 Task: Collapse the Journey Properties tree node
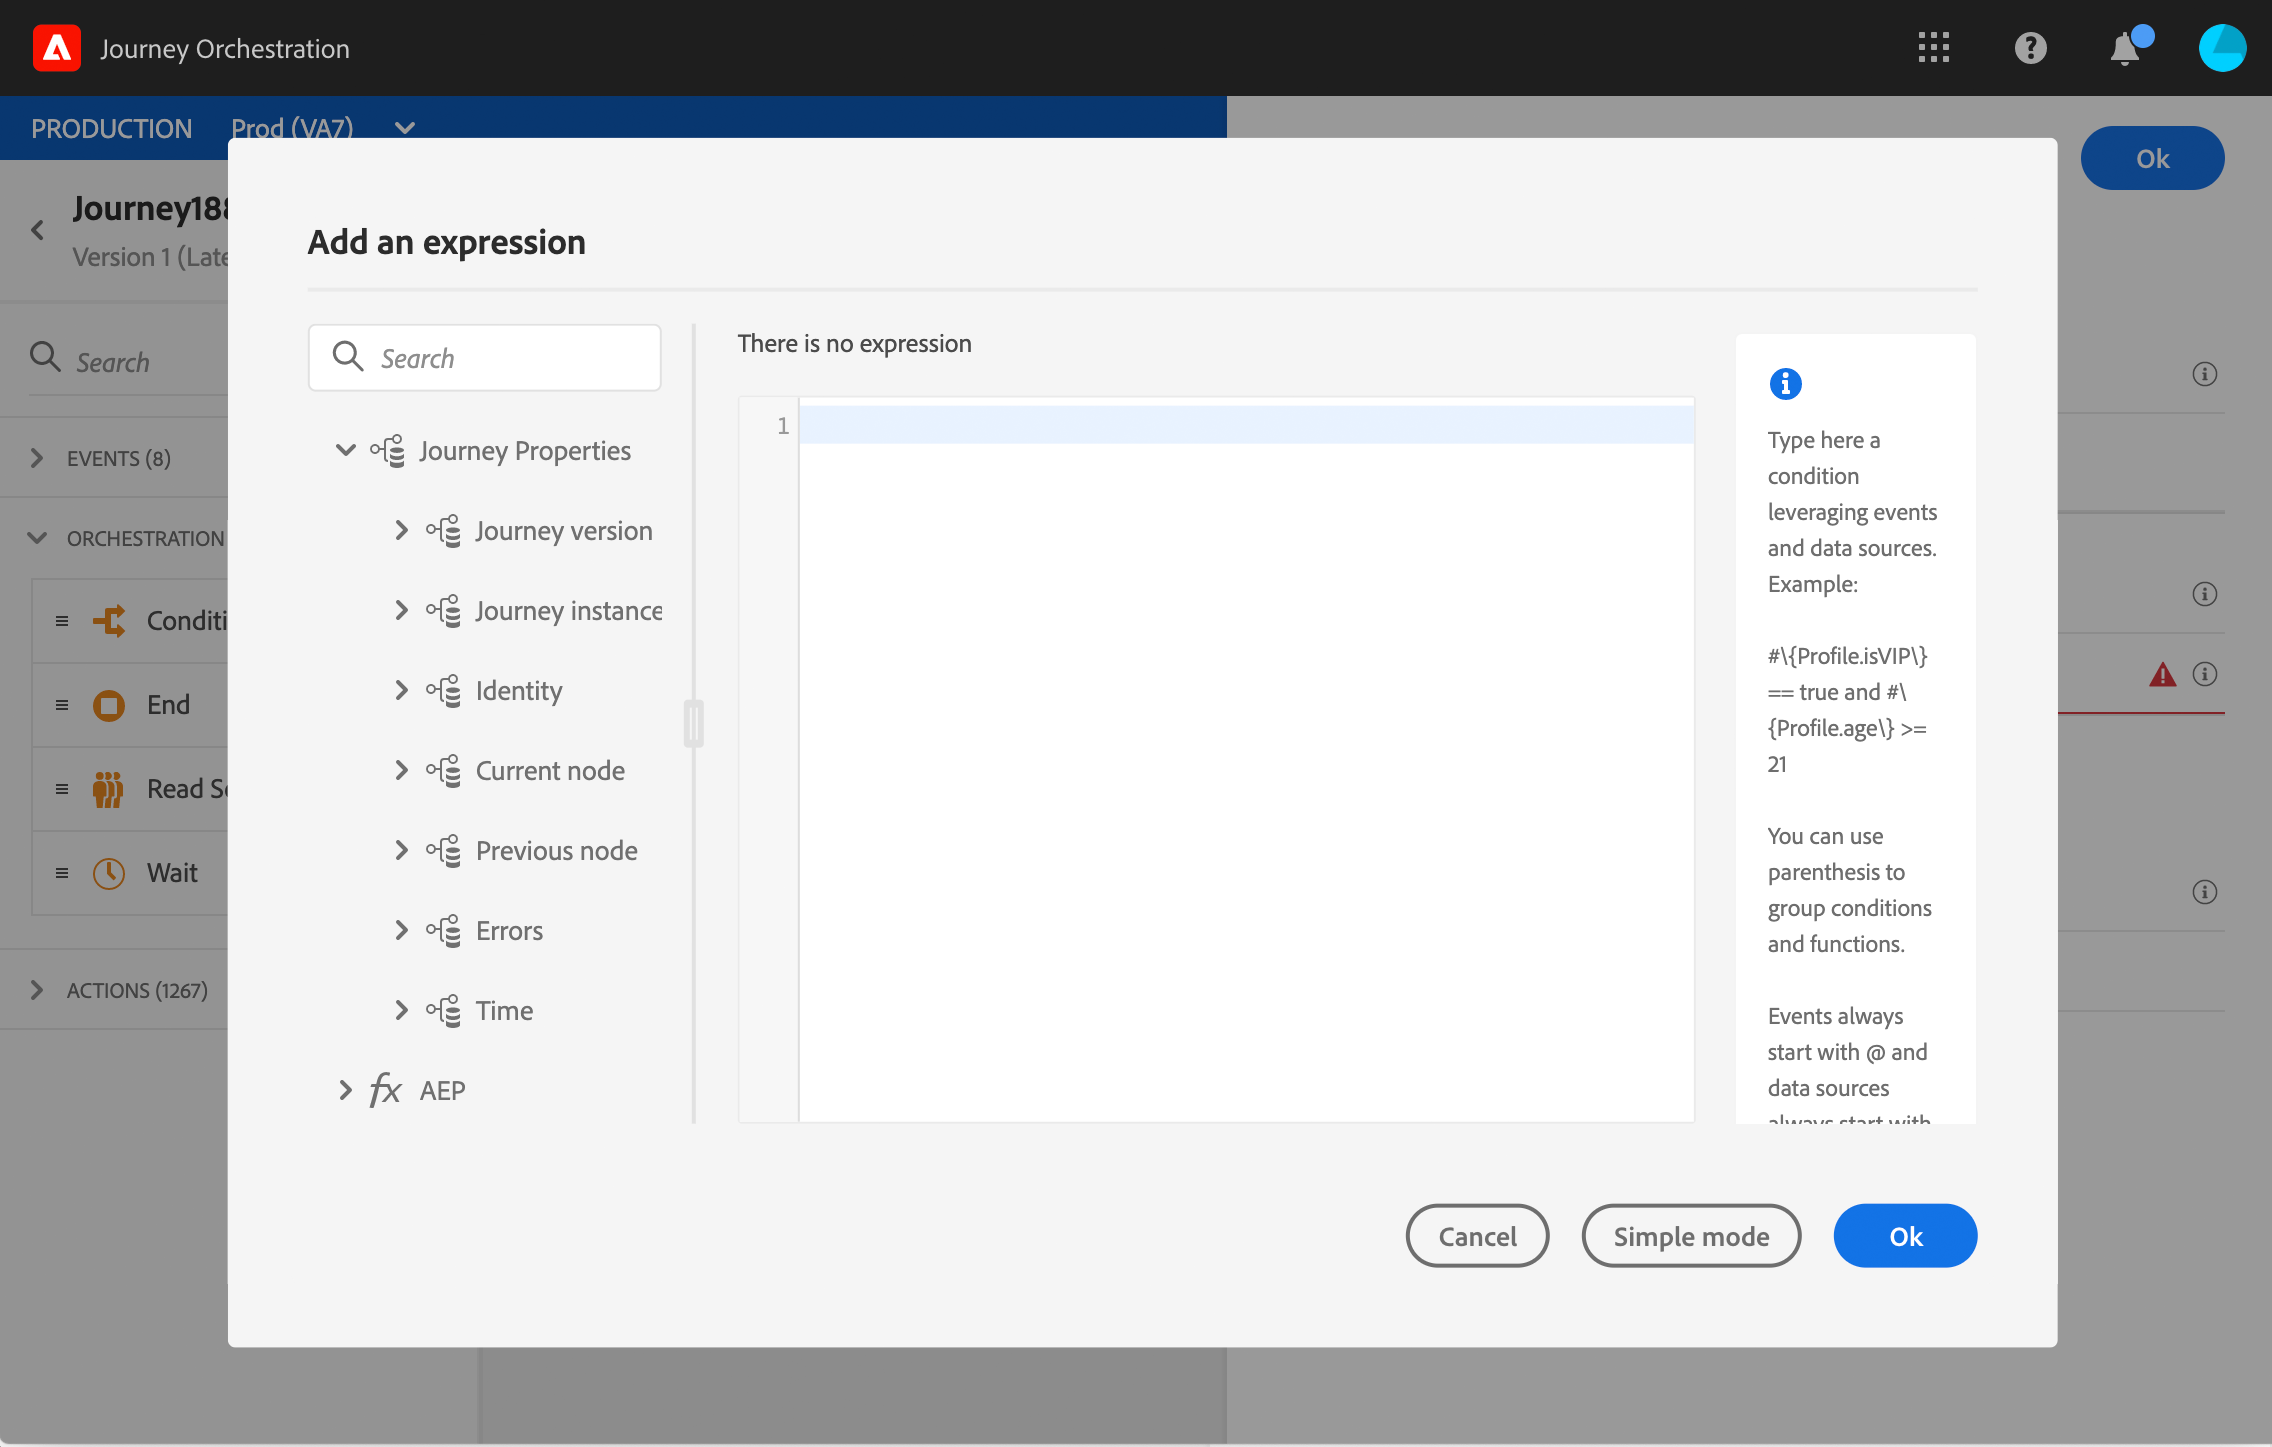pos(346,450)
